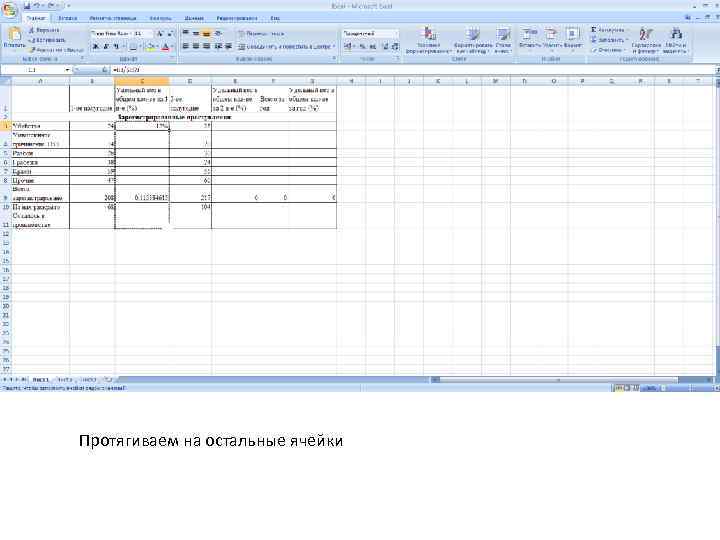
Task: Open Format as Table (Форматировать как таблицу)
Action: 472,40
